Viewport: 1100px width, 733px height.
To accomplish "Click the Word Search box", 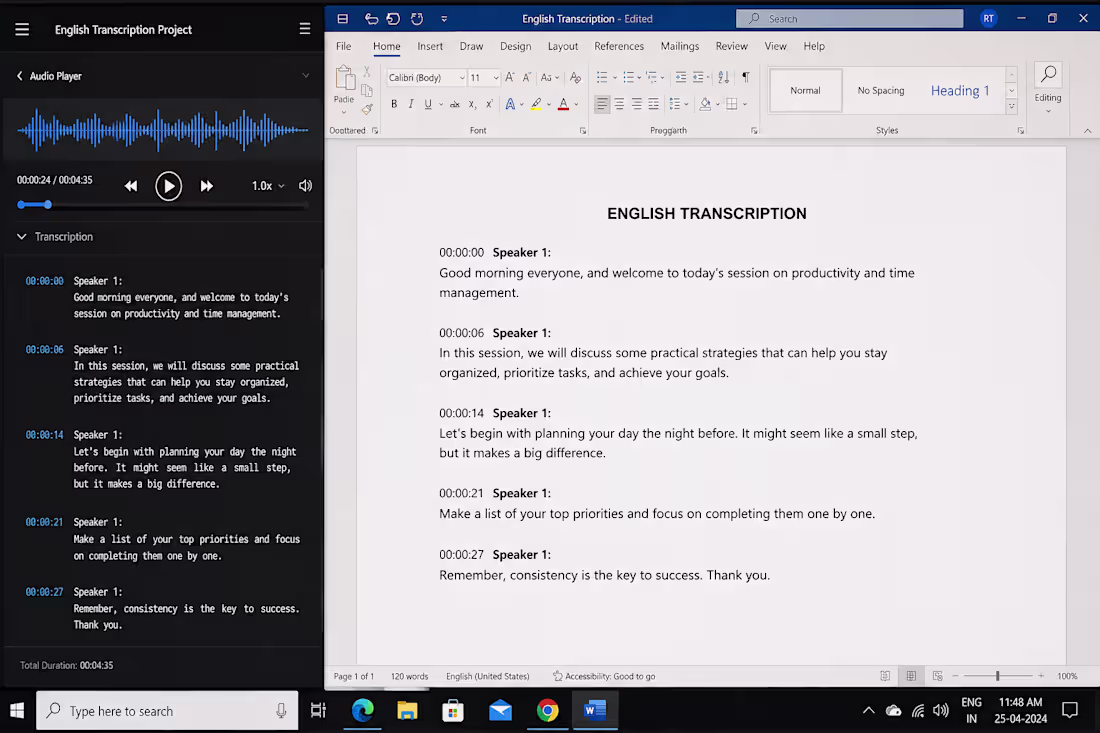I will pyautogui.click(x=849, y=19).
